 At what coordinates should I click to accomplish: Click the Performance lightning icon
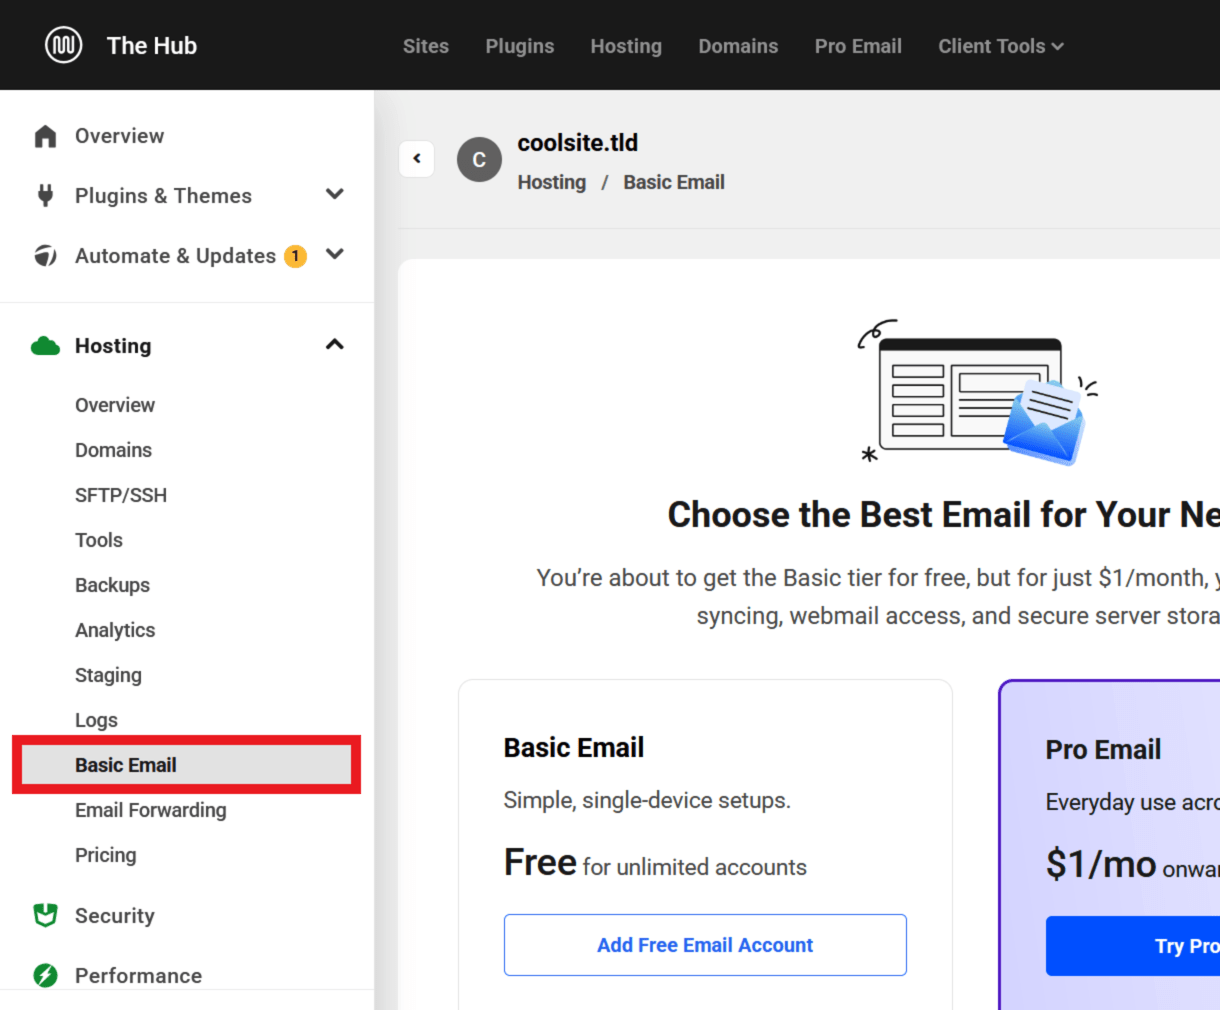coord(45,975)
